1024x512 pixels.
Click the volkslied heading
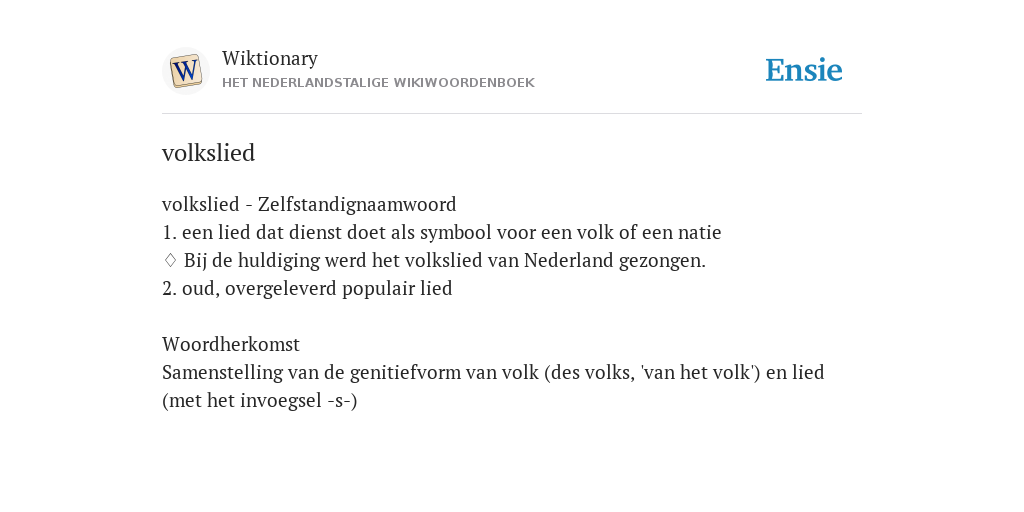(208, 153)
